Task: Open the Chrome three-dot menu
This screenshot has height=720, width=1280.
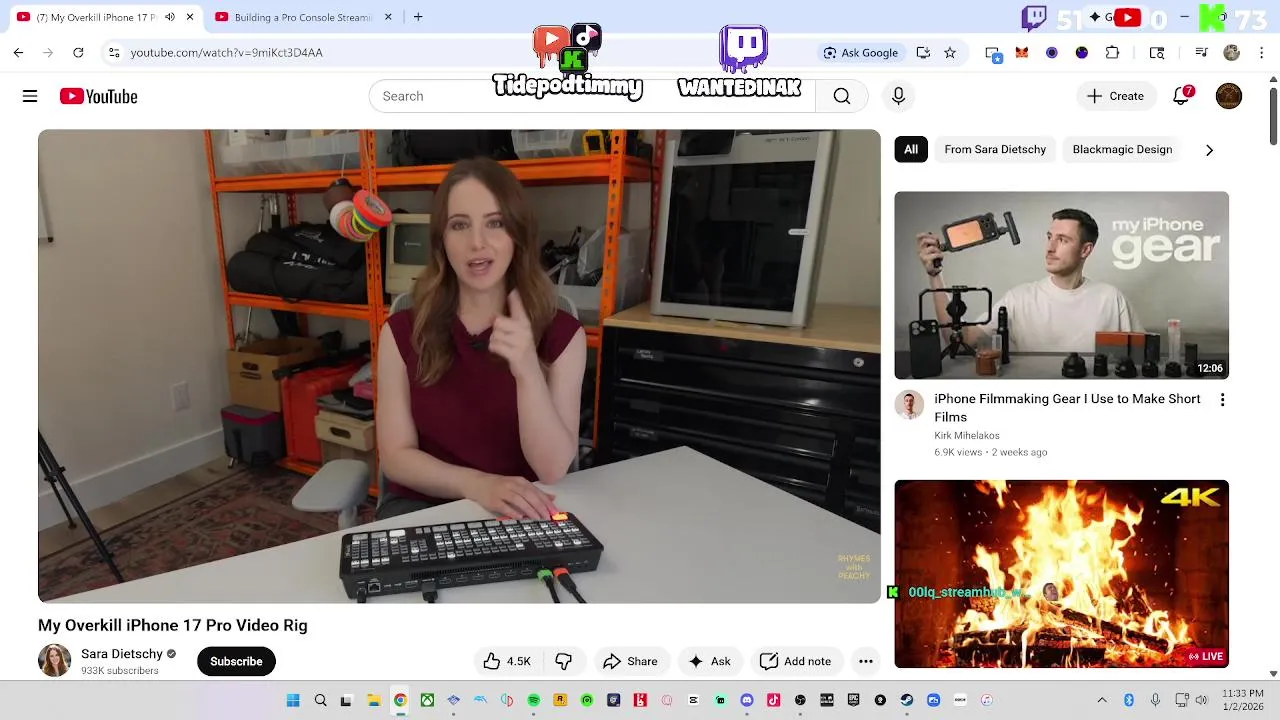Action: click(1262, 52)
